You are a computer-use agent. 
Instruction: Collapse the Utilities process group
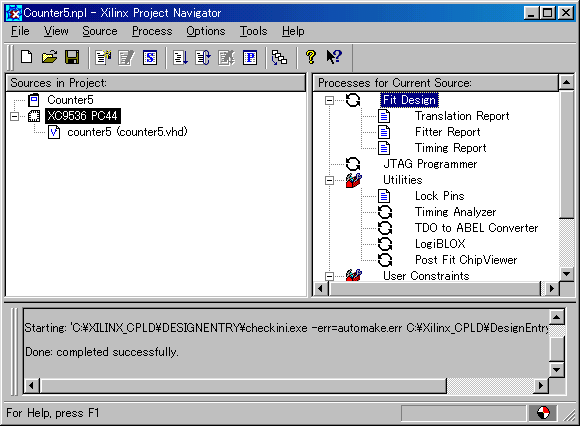(329, 180)
